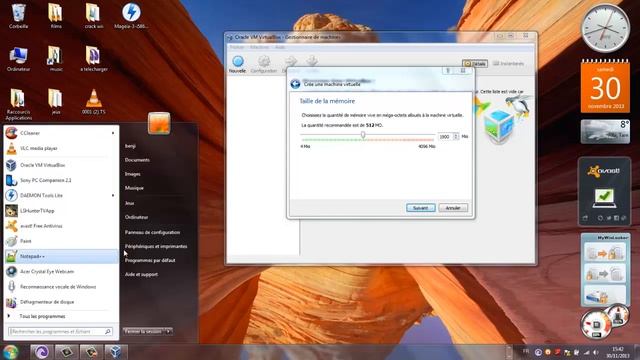The image size is (640, 360).
Task: Open the Corbeille desktop icon
Action: [x=18, y=16]
